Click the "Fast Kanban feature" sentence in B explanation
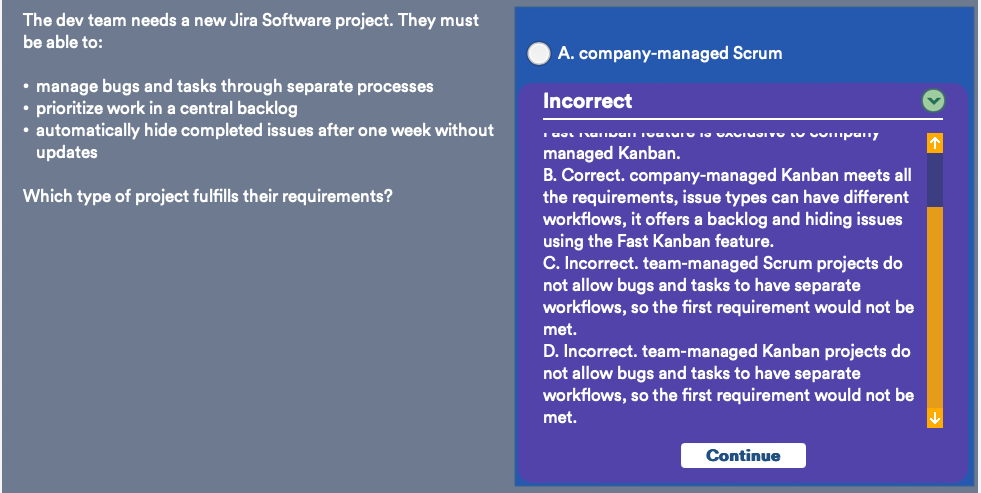Screen dimensions: 981x493 pos(658,241)
